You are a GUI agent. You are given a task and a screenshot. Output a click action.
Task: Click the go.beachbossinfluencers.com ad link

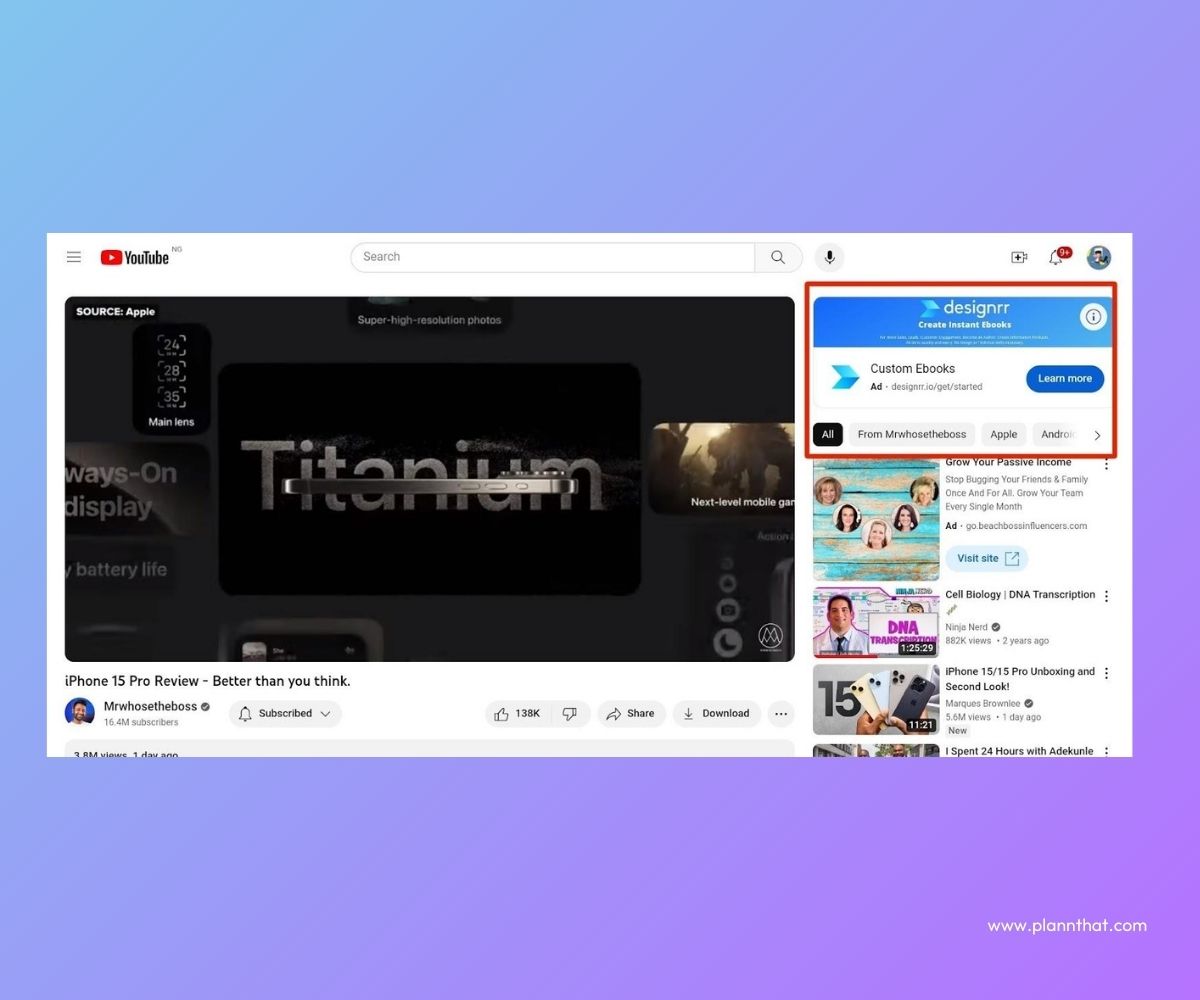pos(1026,526)
